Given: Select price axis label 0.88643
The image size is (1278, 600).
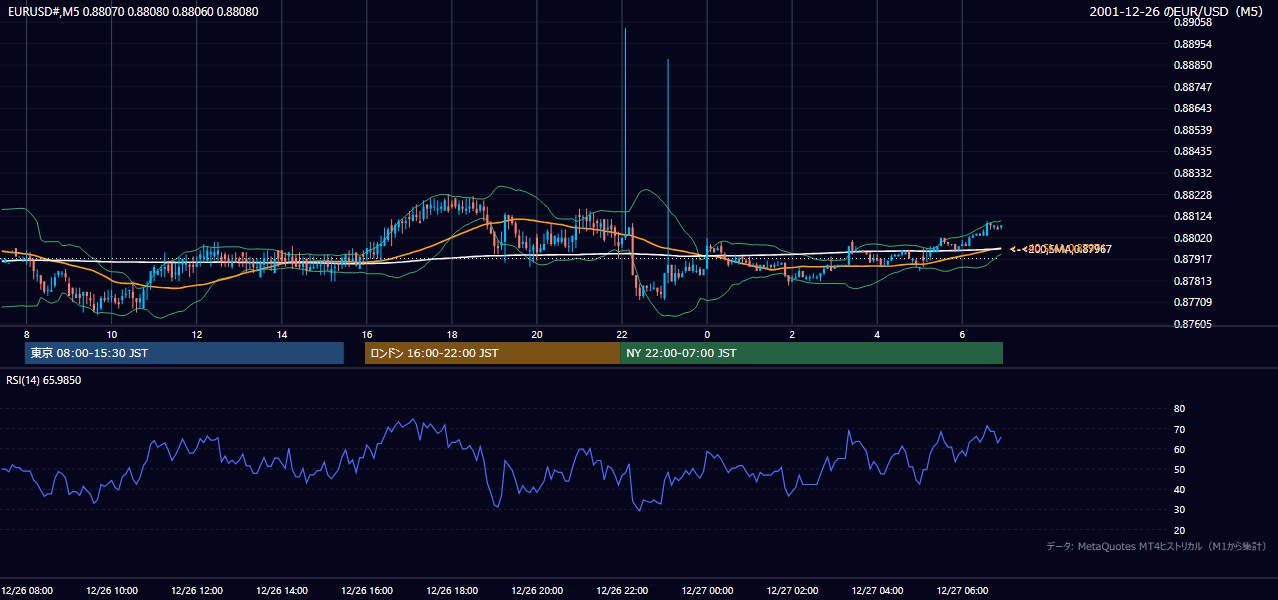Looking at the screenshot, I should pyautogui.click(x=1192, y=109).
